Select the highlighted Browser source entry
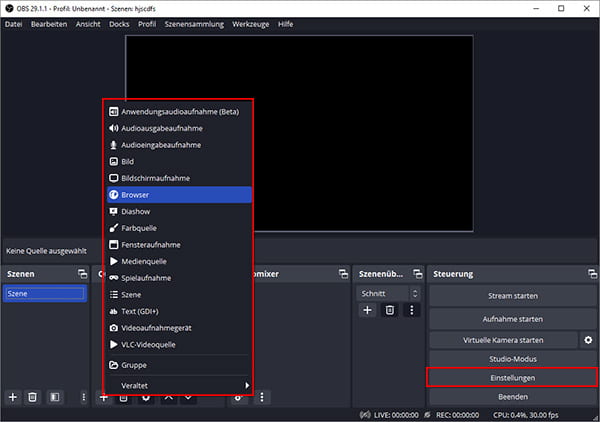The image size is (600, 422). [x=179, y=195]
